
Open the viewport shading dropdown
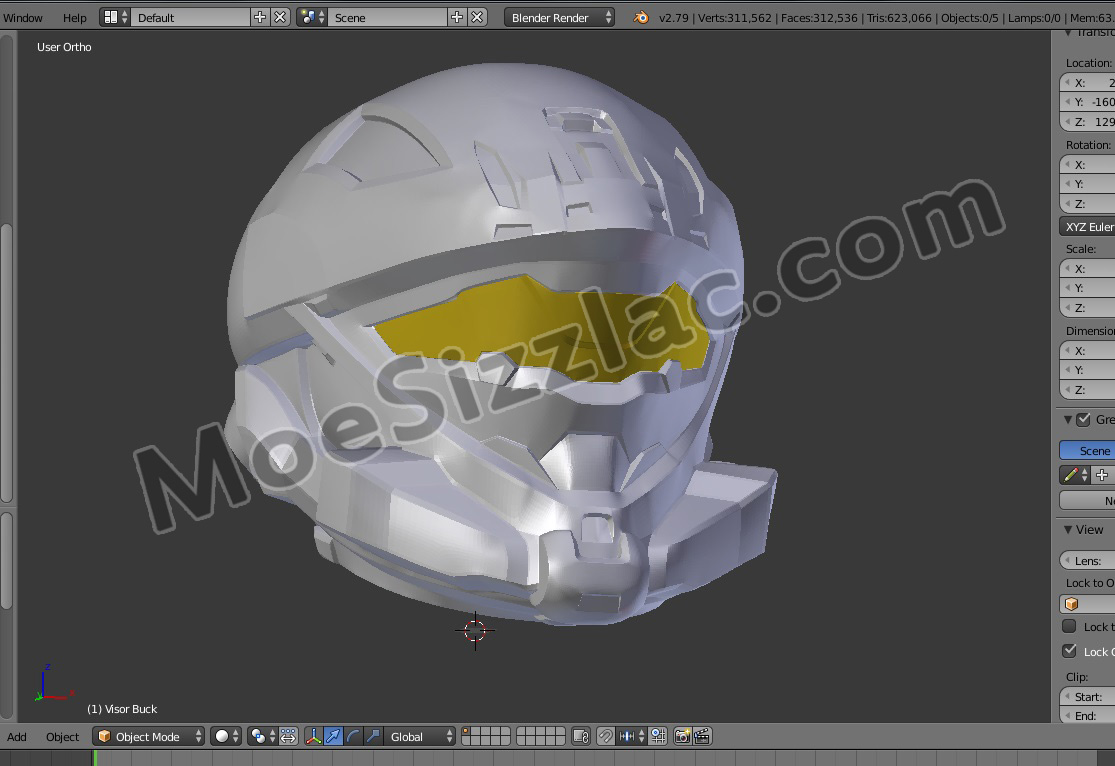[226, 737]
